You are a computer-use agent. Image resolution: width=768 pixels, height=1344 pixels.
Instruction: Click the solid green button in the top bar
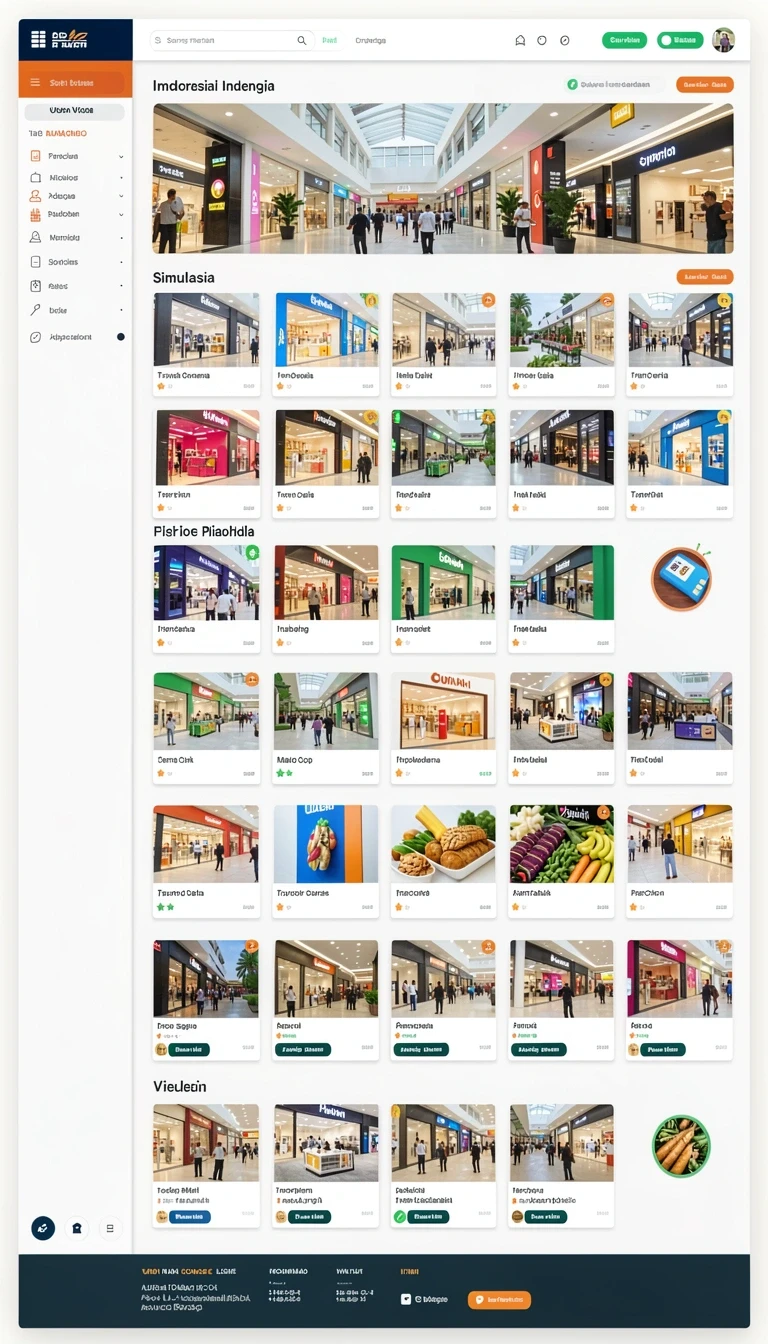(x=624, y=40)
